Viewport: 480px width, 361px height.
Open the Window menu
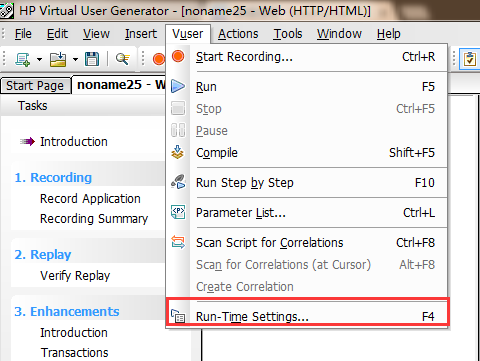pyautogui.click(x=339, y=34)
